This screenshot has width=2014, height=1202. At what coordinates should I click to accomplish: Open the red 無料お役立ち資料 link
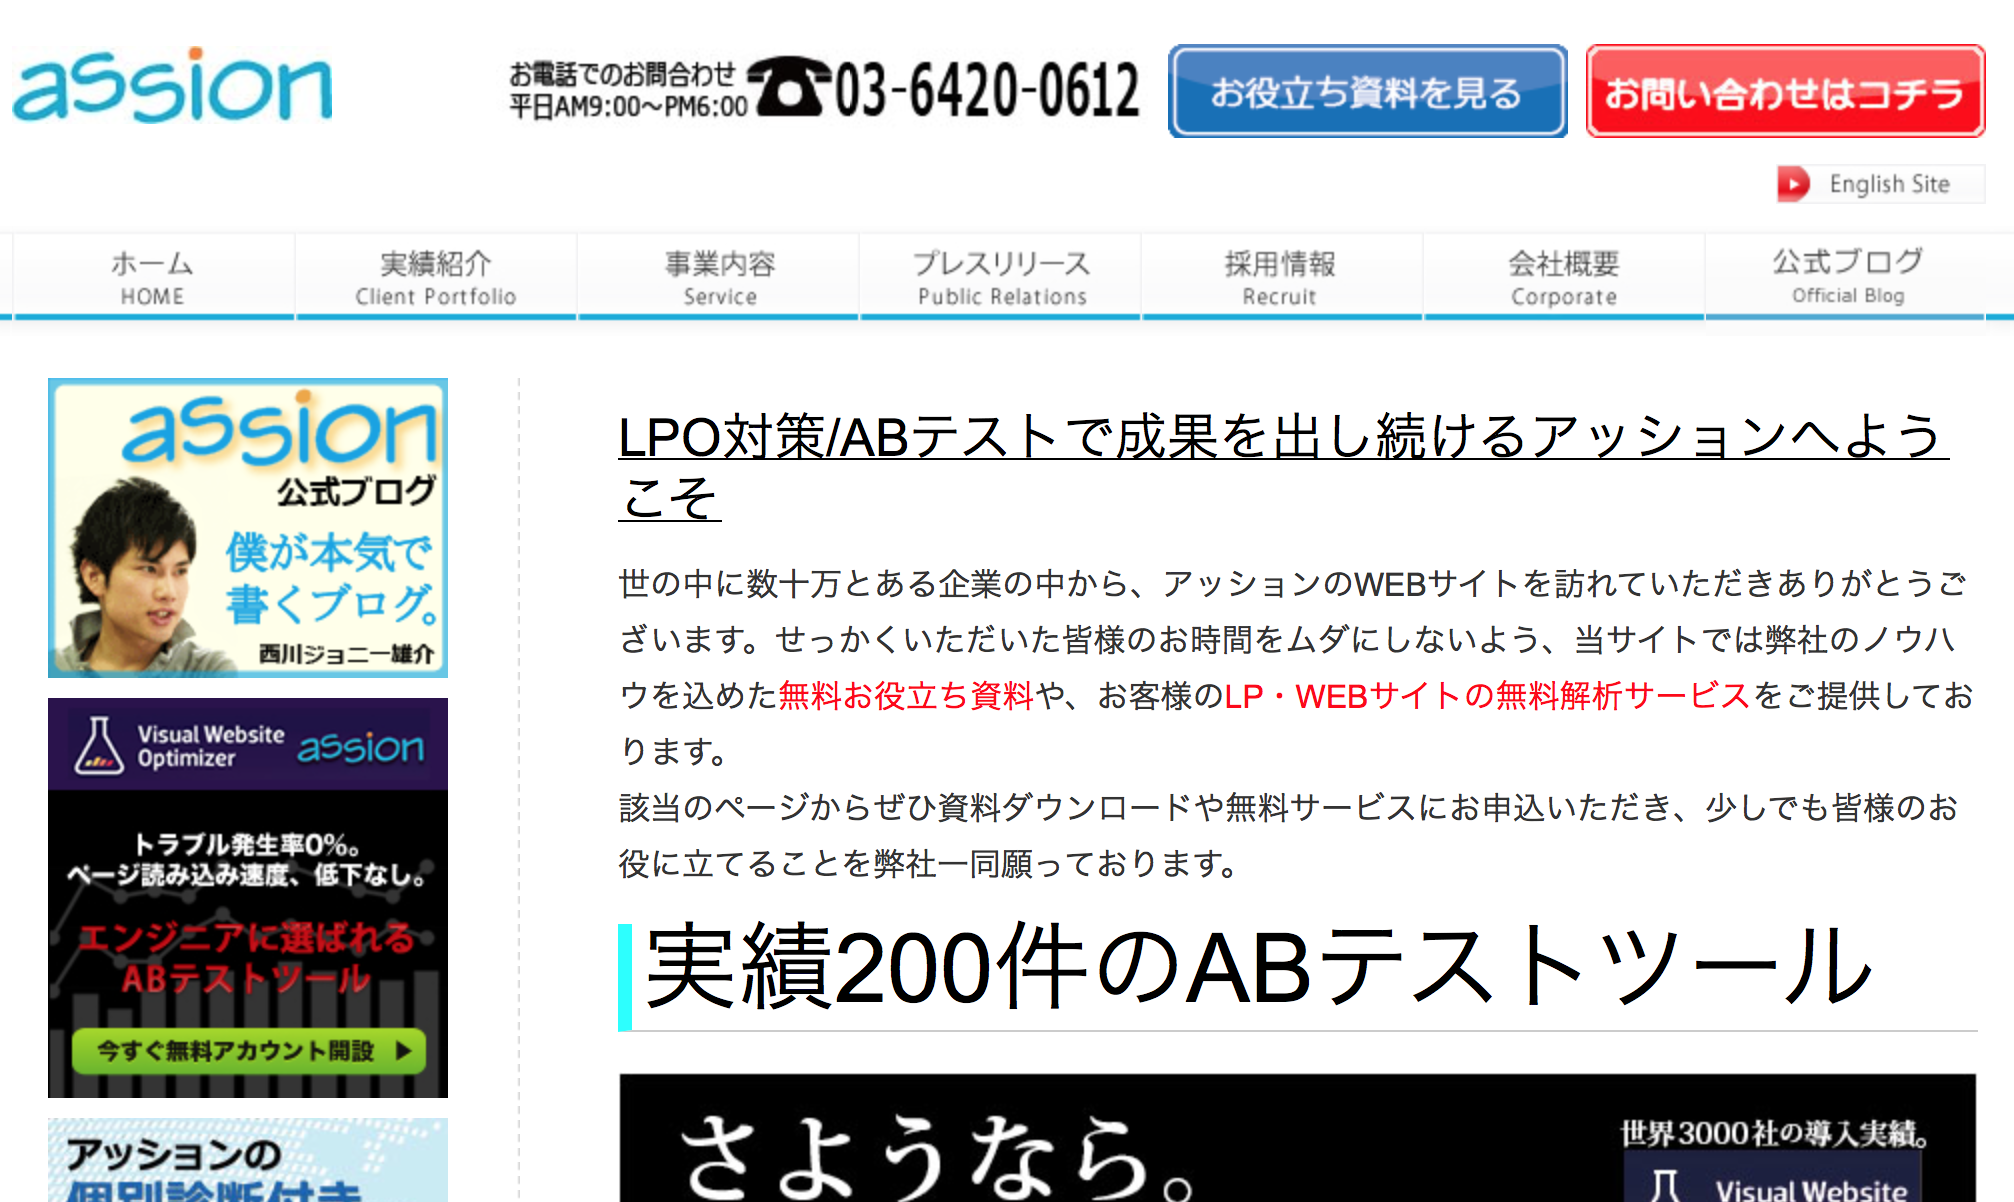[905, 695]
